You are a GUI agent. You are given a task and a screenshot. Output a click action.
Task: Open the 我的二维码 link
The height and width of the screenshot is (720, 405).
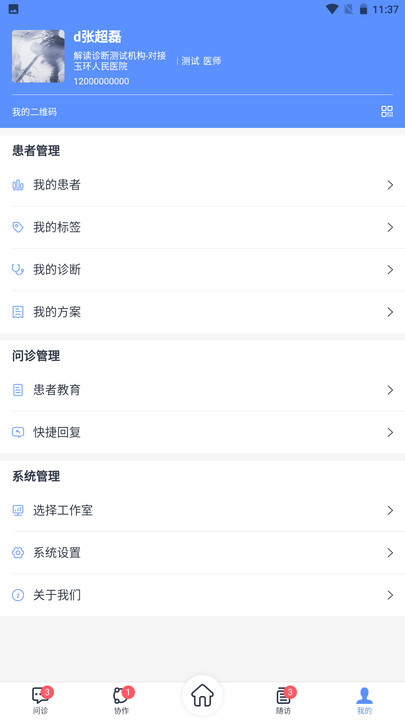pyautogui.click(x=34, y=112)
